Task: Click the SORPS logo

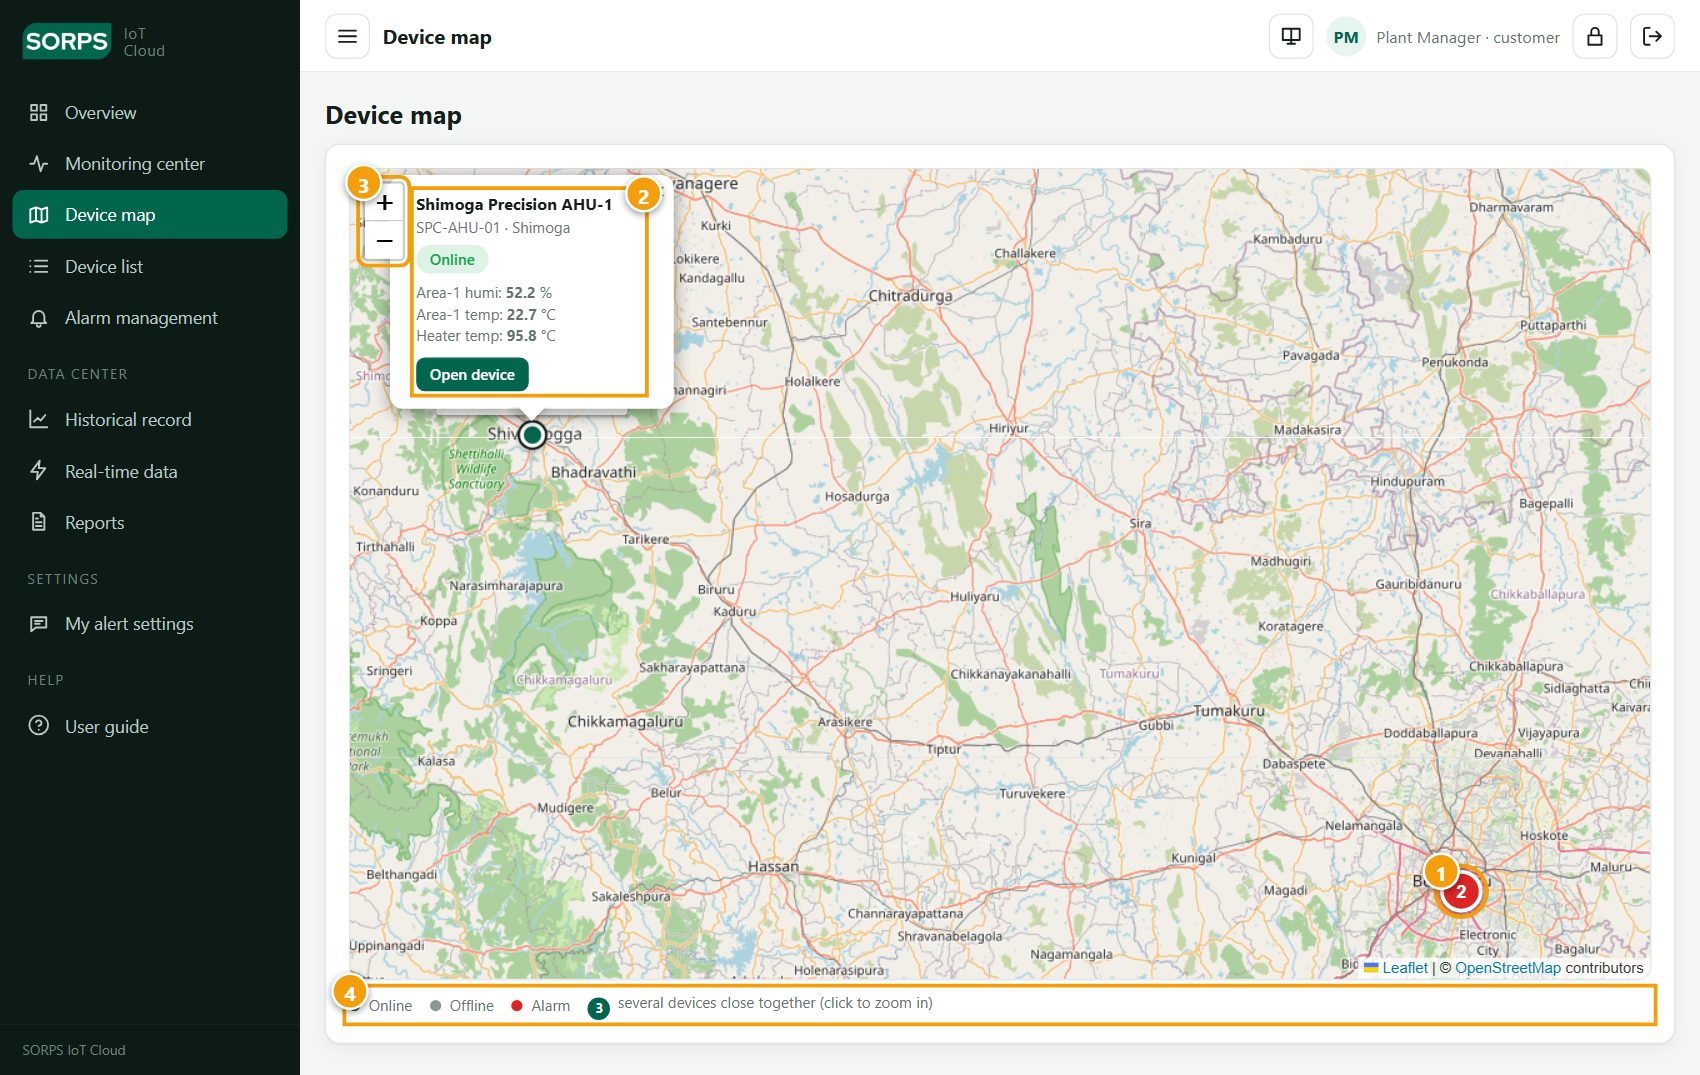Action: point(67,41)
